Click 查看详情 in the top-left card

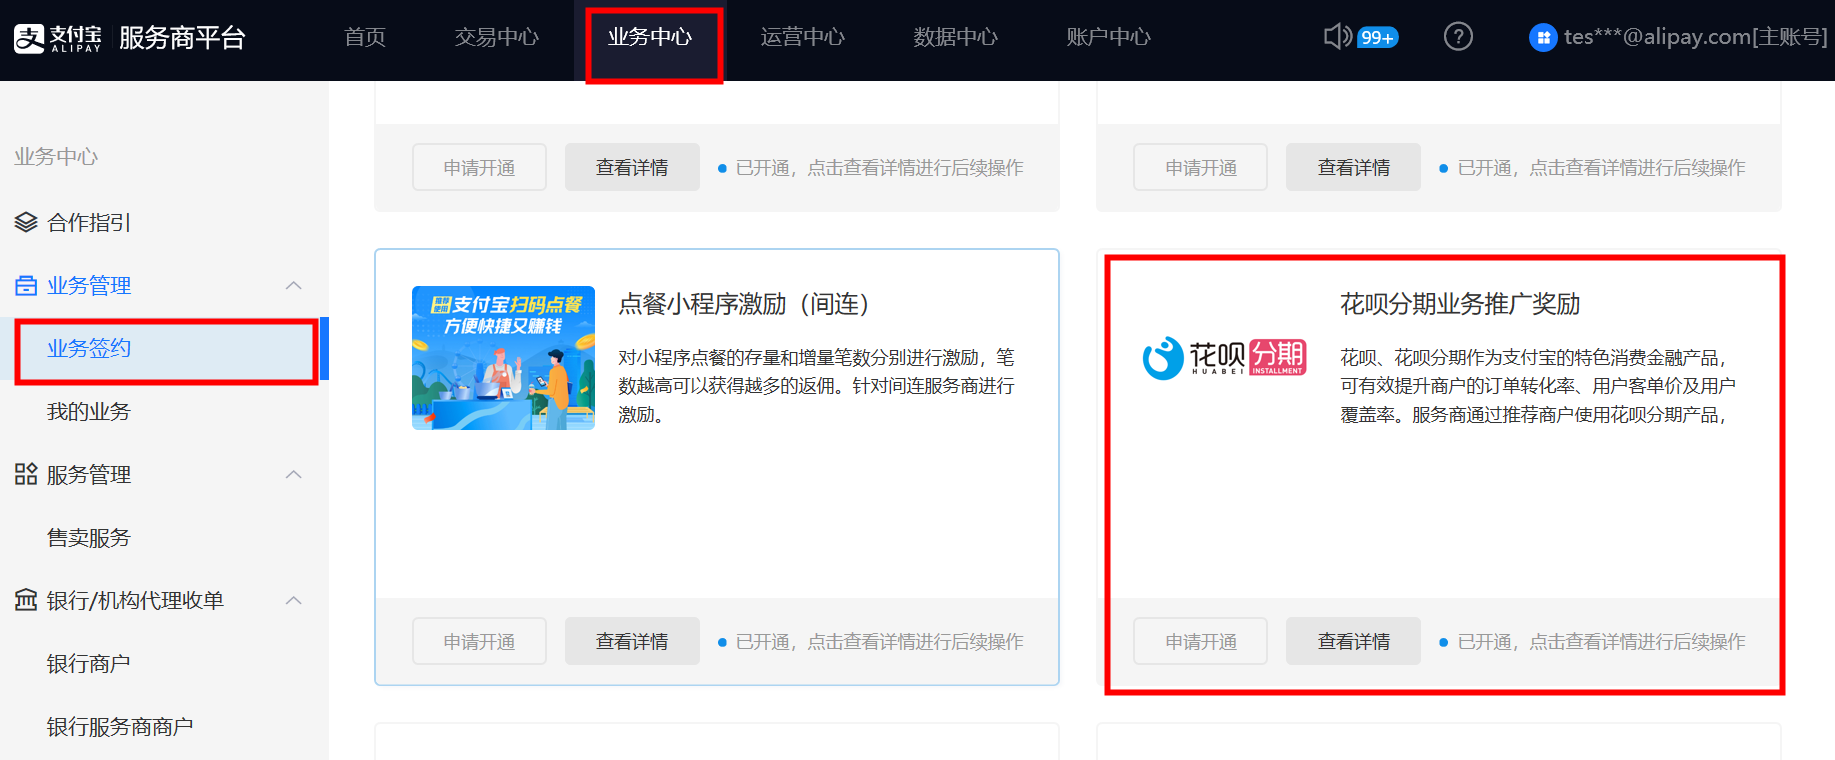632,167
